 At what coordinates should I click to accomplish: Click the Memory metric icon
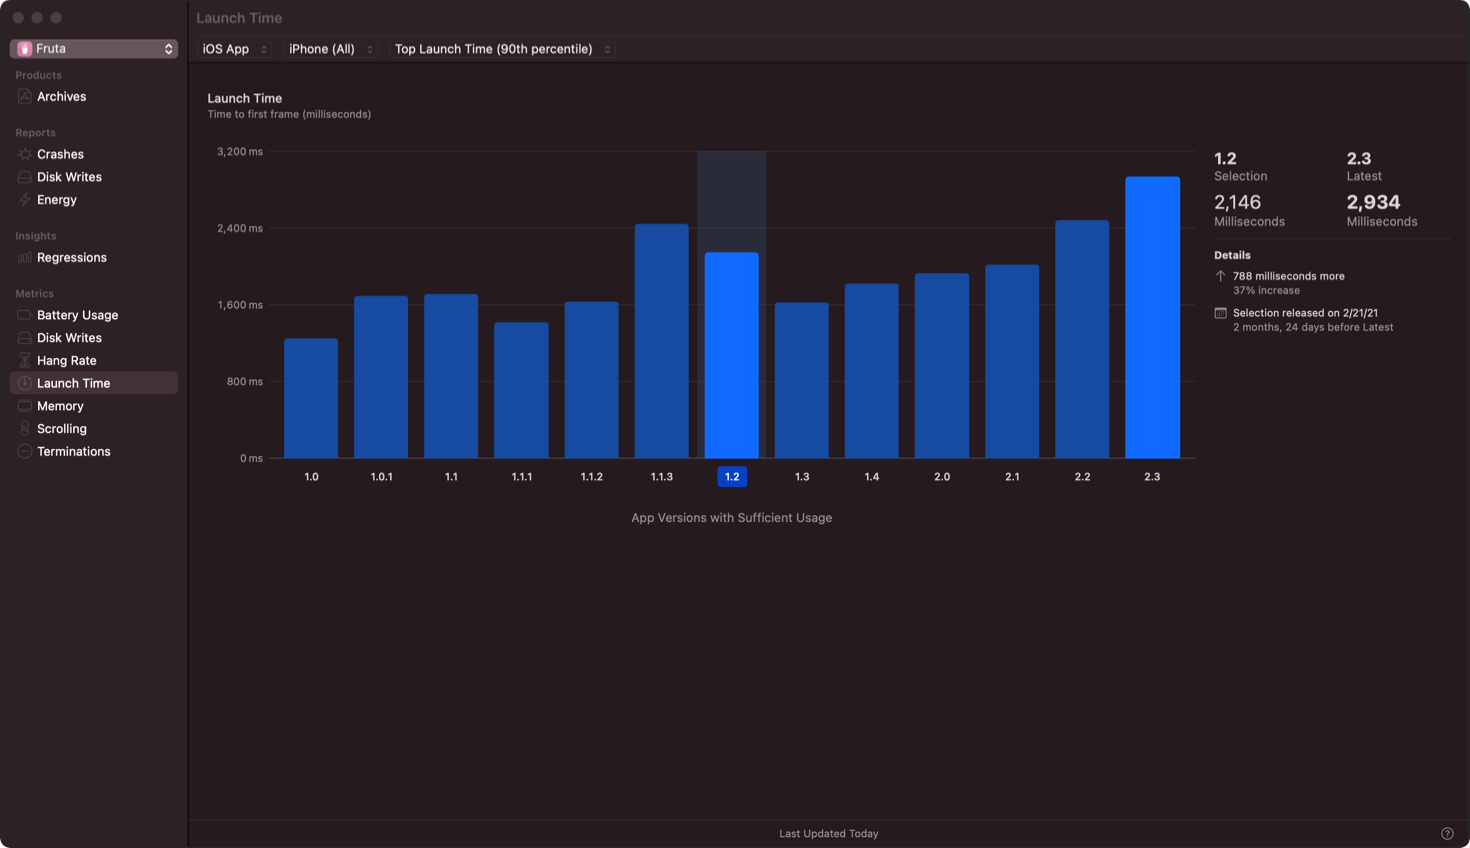tap(24, 406)
